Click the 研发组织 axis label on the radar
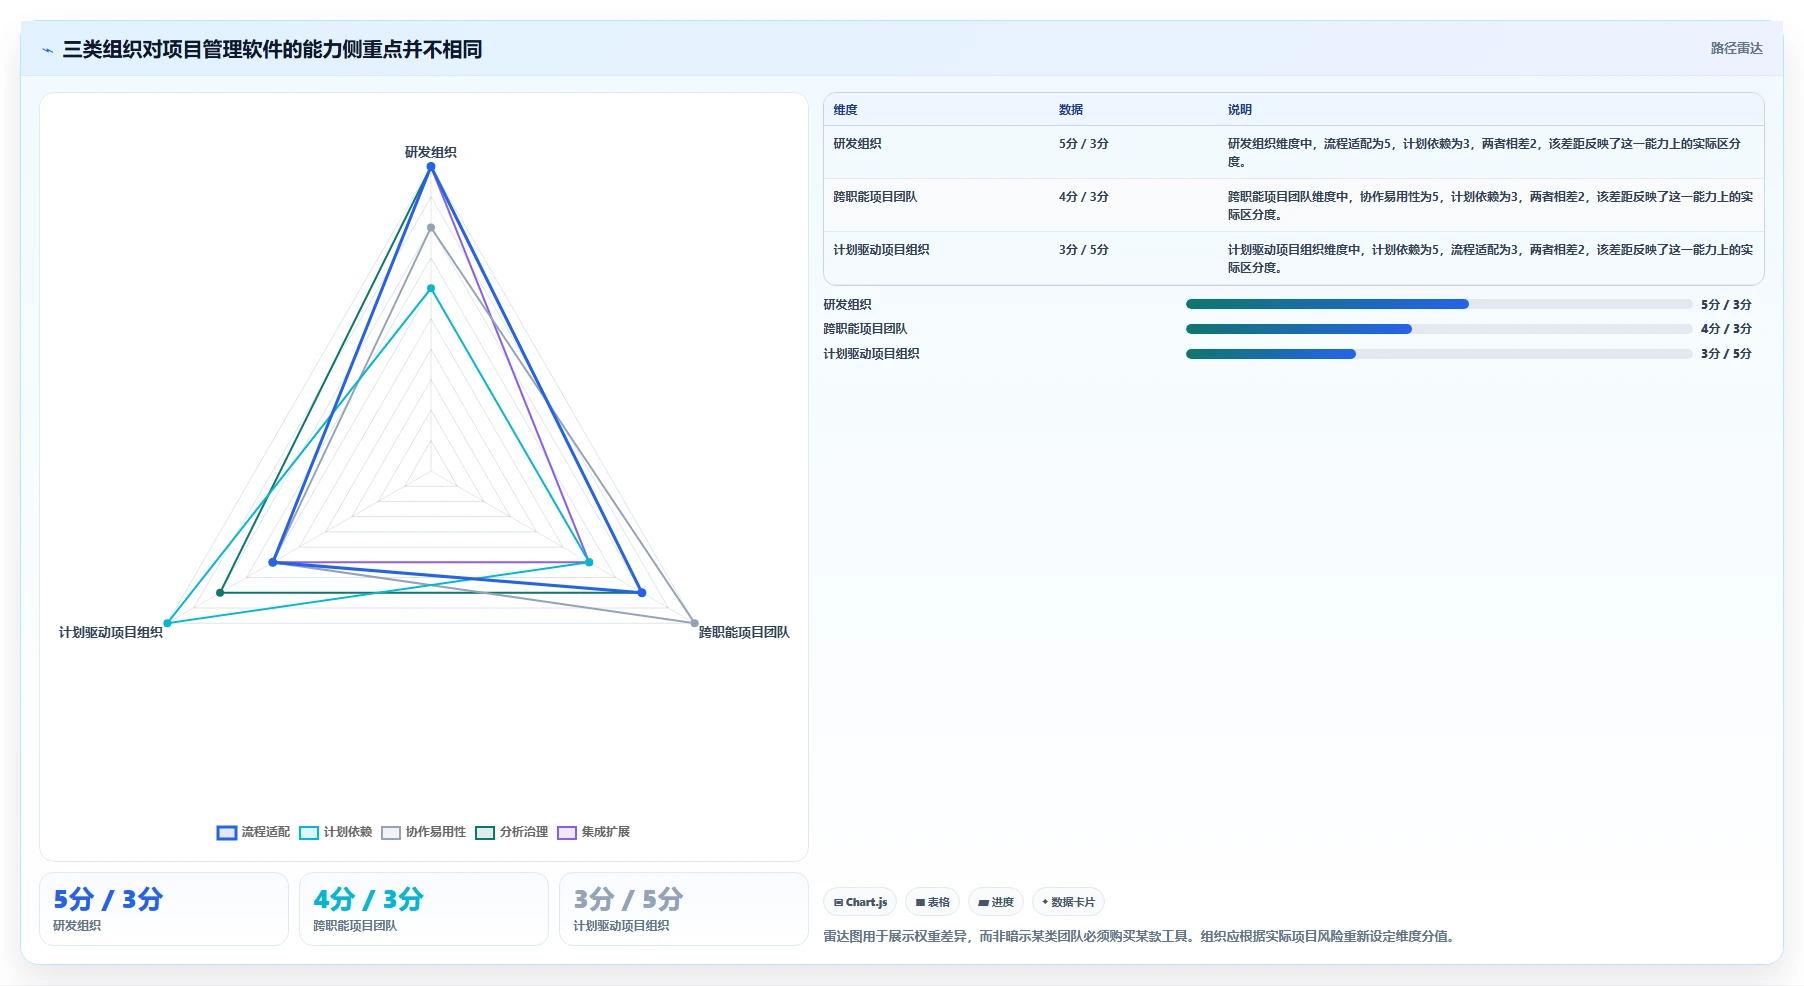Viewport: 1804px width, 986px height. point(431,152)
